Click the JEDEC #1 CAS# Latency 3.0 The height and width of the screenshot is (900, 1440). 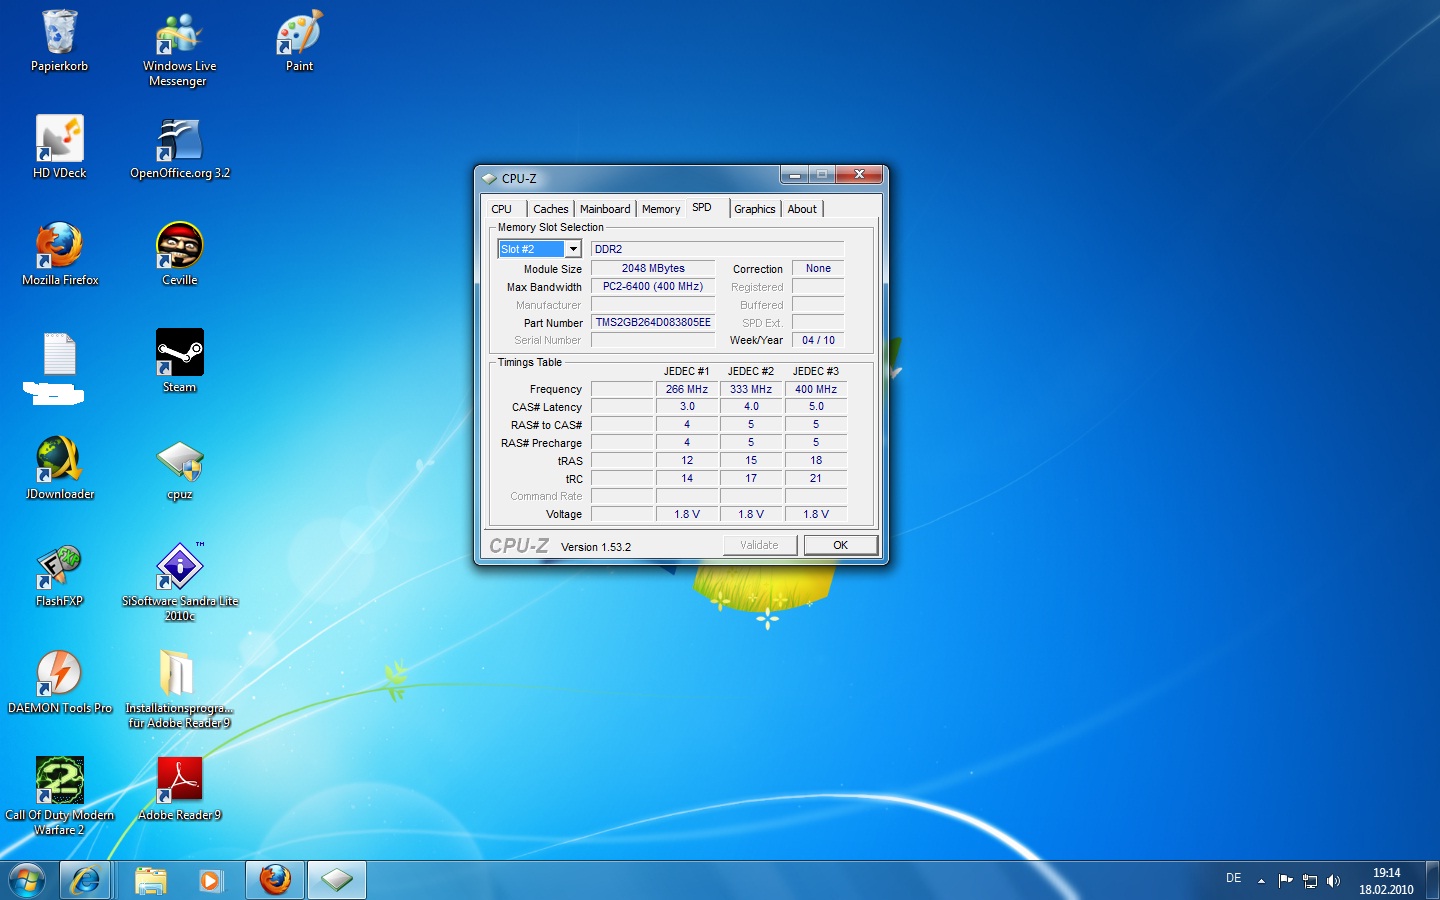point(687,406)
